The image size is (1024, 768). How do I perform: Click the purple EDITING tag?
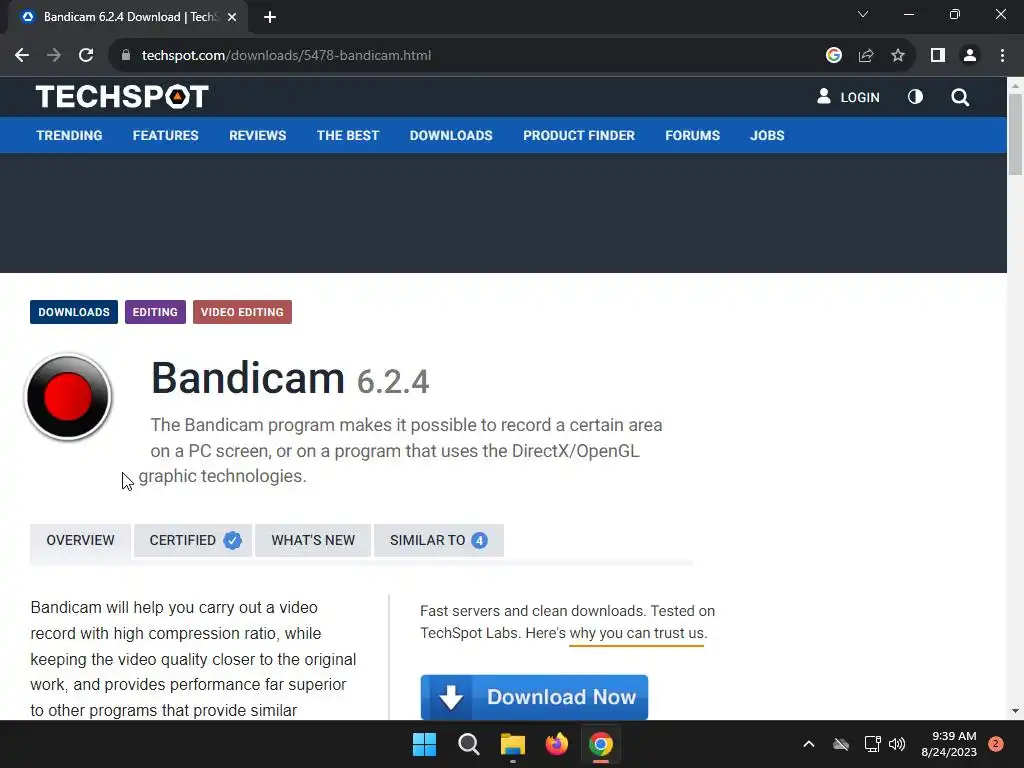pyautogui.click(x=155, y=312)
